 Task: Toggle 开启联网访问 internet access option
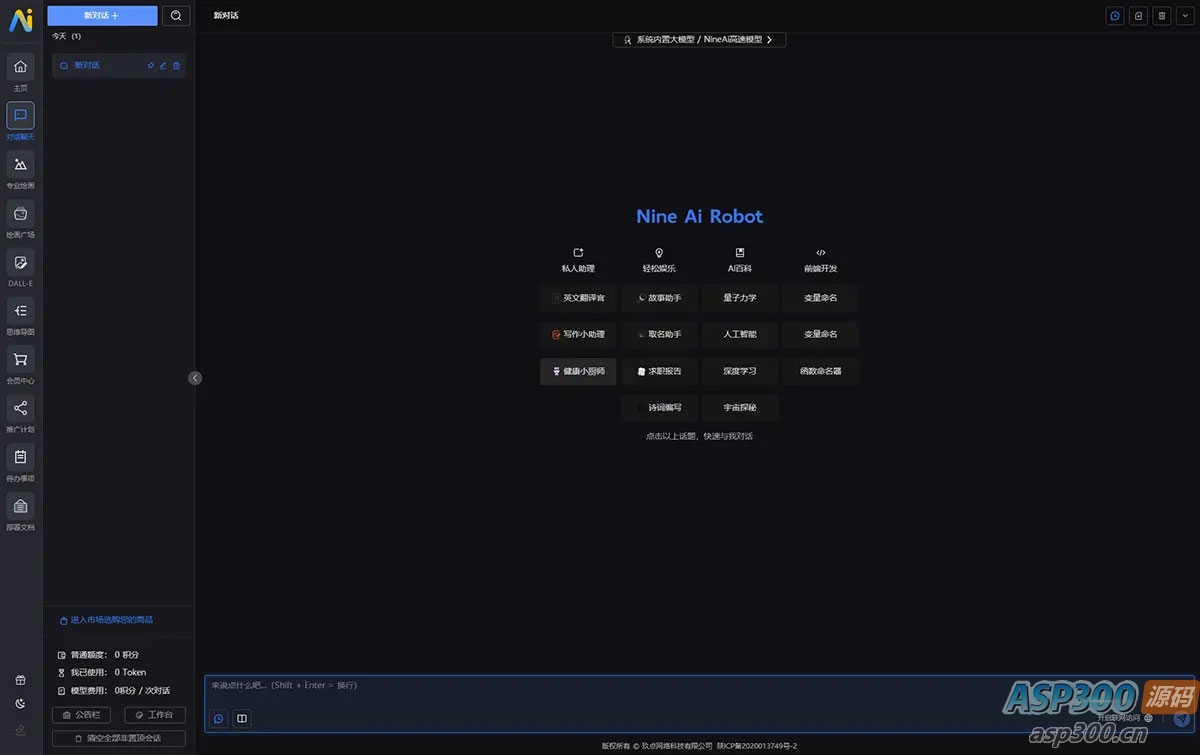tap(1125, 718)
